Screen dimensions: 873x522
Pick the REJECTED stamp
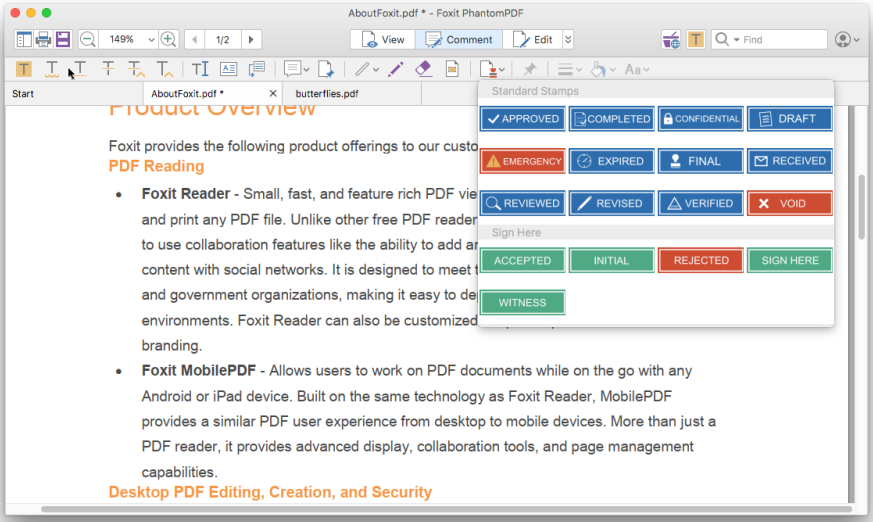(701, 260)
